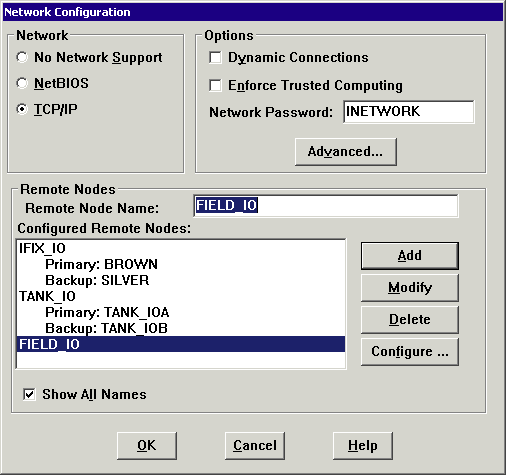
Task: Open the Advanced options dialog
Action: (x=346, y=152)
